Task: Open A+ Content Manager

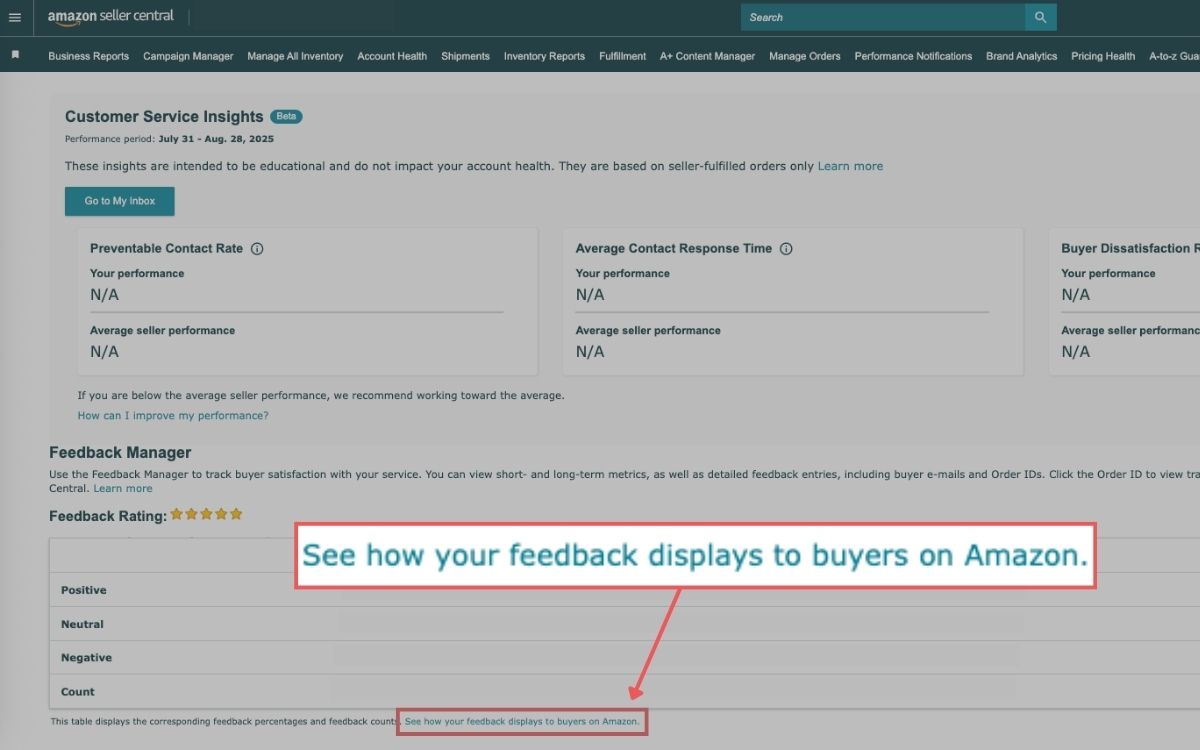Action: (707, 56)
